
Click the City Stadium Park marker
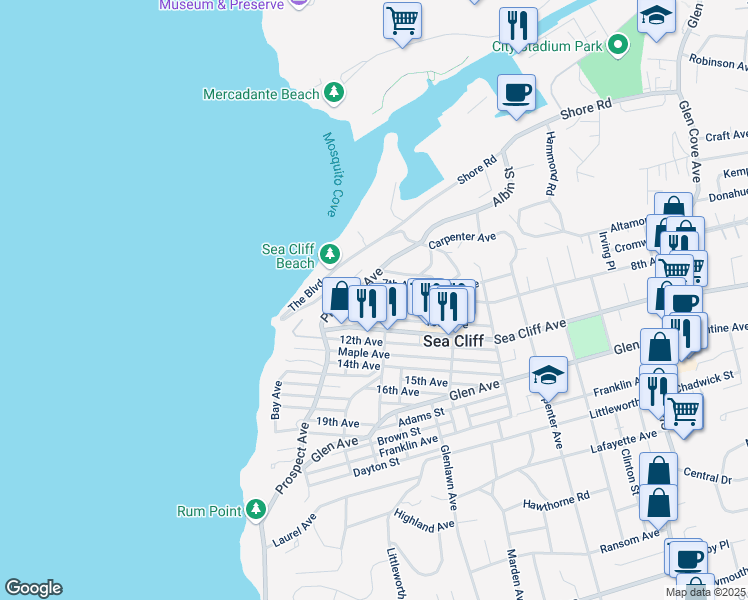pyautogui.click(x=618, y=46)
